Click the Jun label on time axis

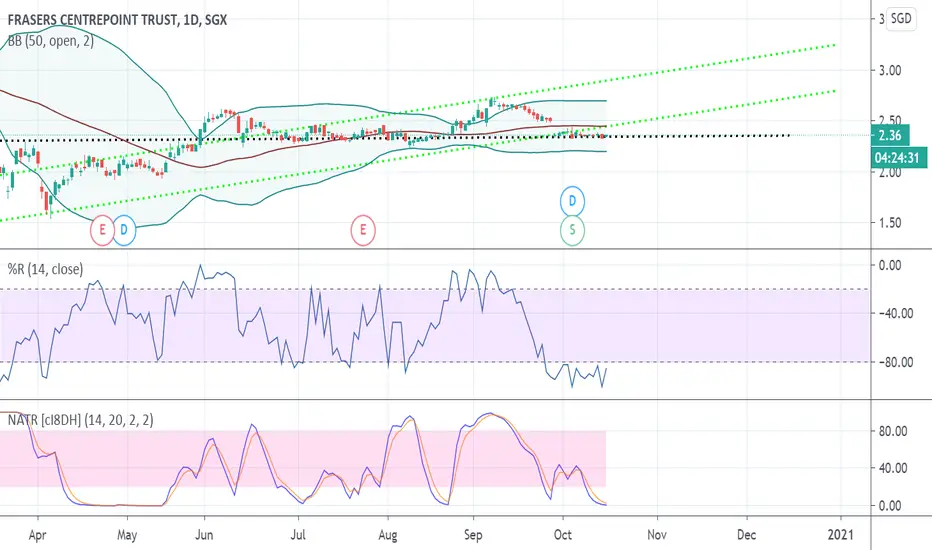pyautogui.click(x=204, y=535)
